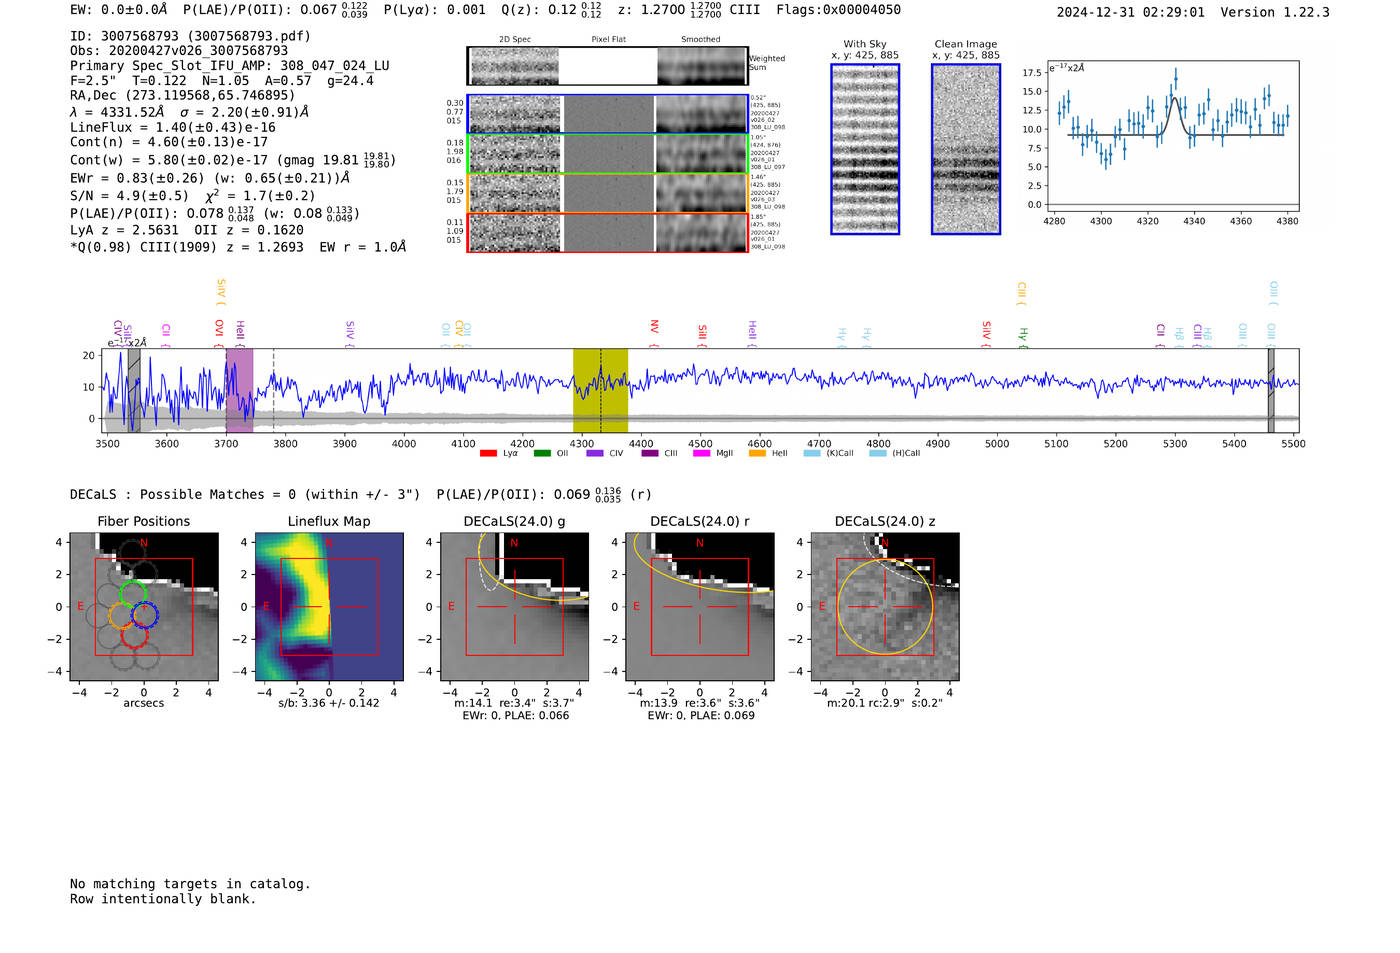
Task: Open the red-framed fiber 2D spectrum row
Action: 607,232
